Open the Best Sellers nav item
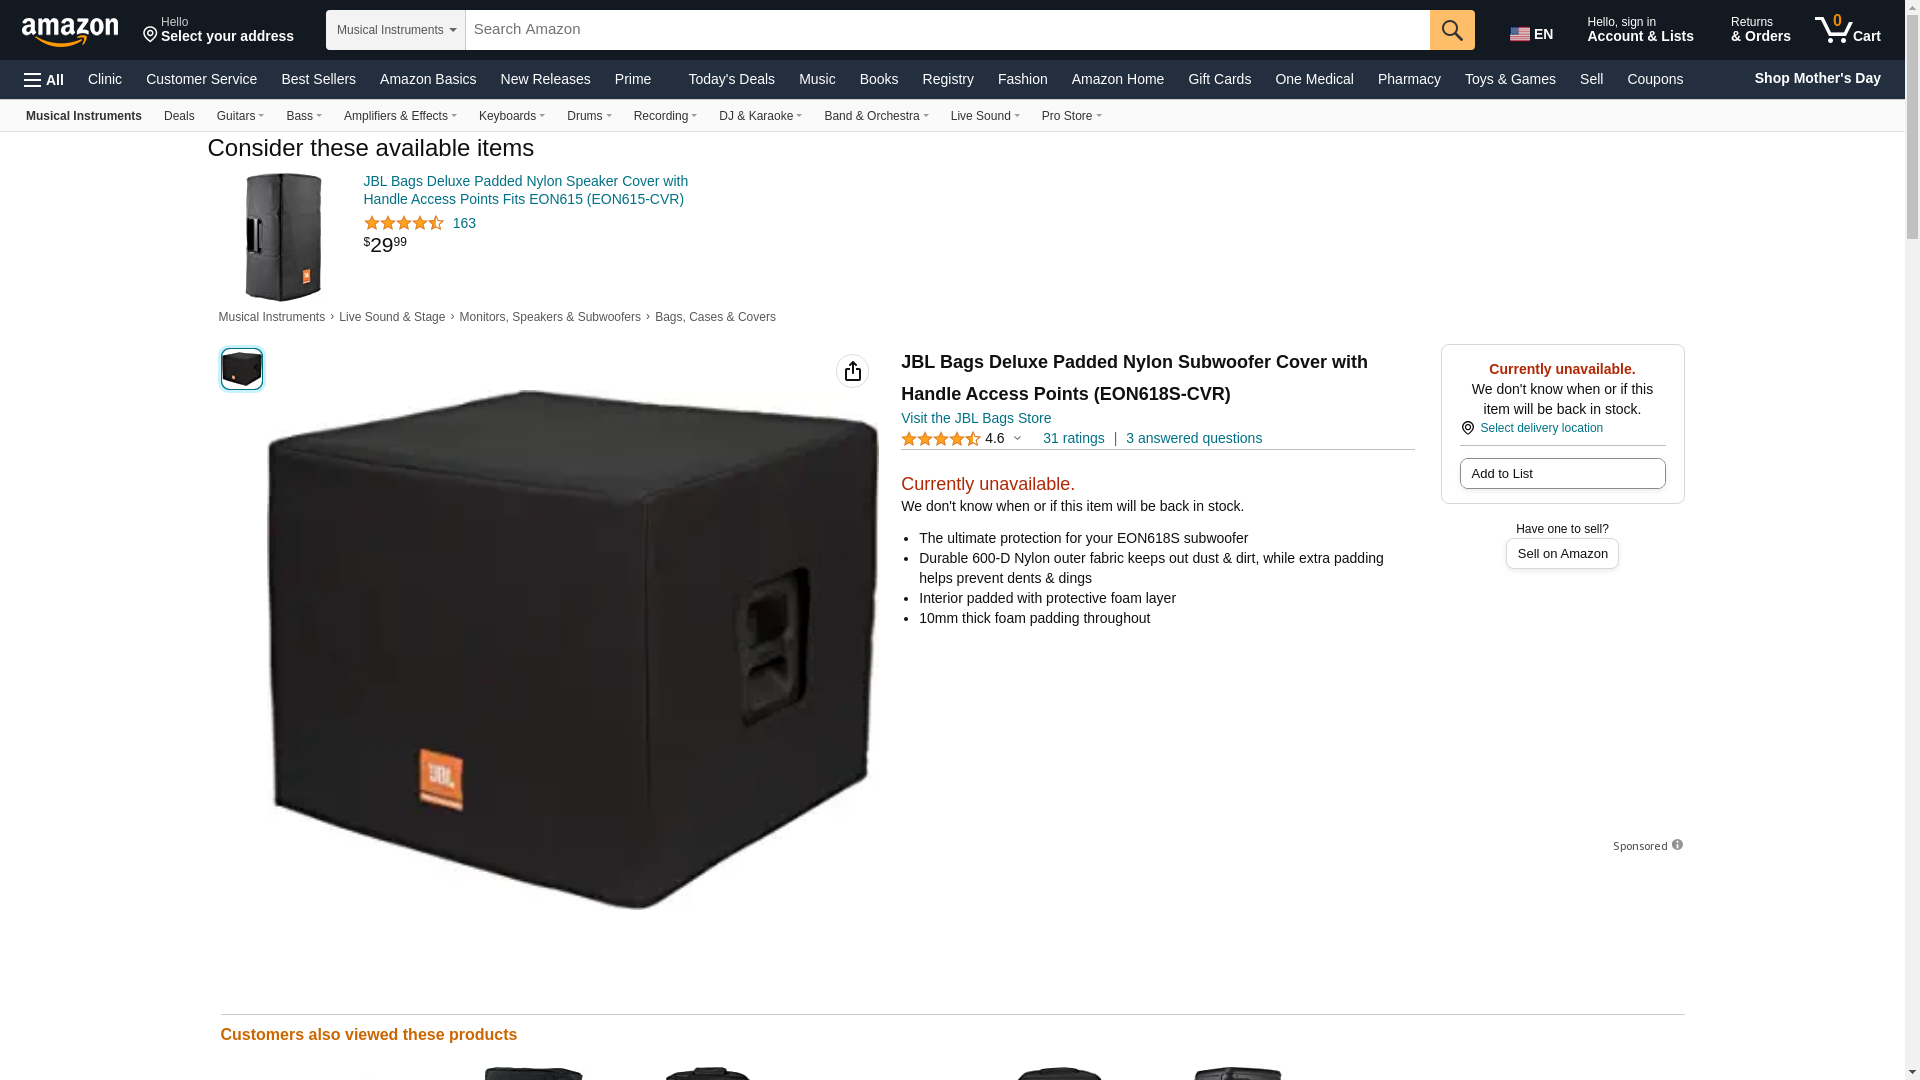This screenshot has height=1080, width=1920. tap(318, 79)
